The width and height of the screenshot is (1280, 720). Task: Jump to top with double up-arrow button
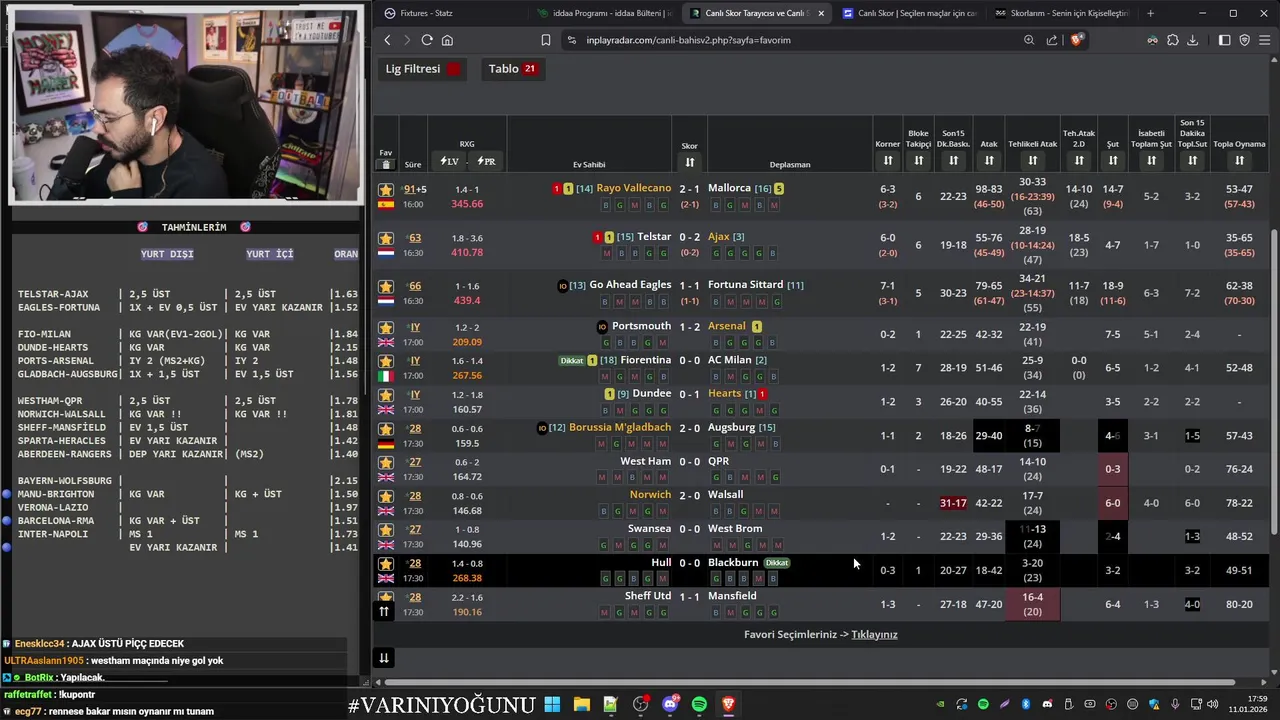[383, 611]
